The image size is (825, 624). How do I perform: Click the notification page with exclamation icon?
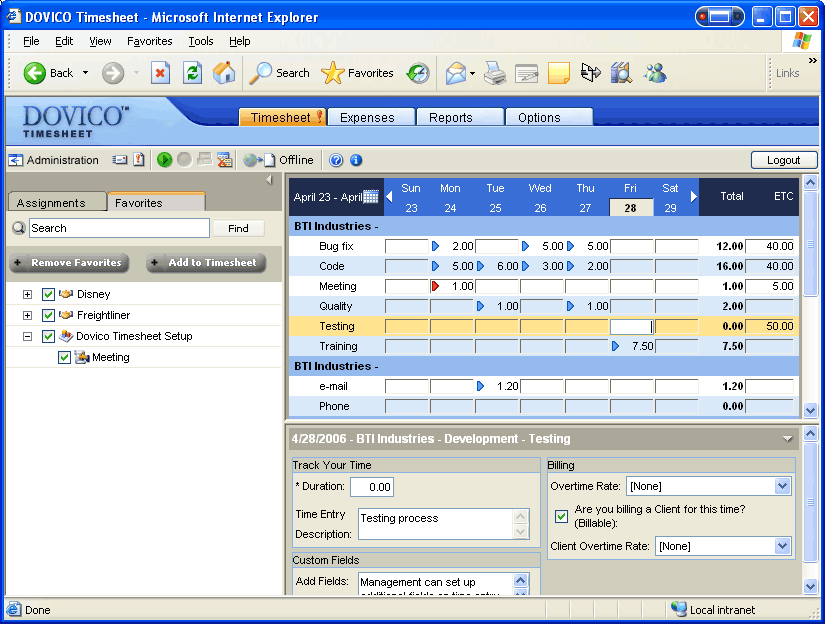139,159
